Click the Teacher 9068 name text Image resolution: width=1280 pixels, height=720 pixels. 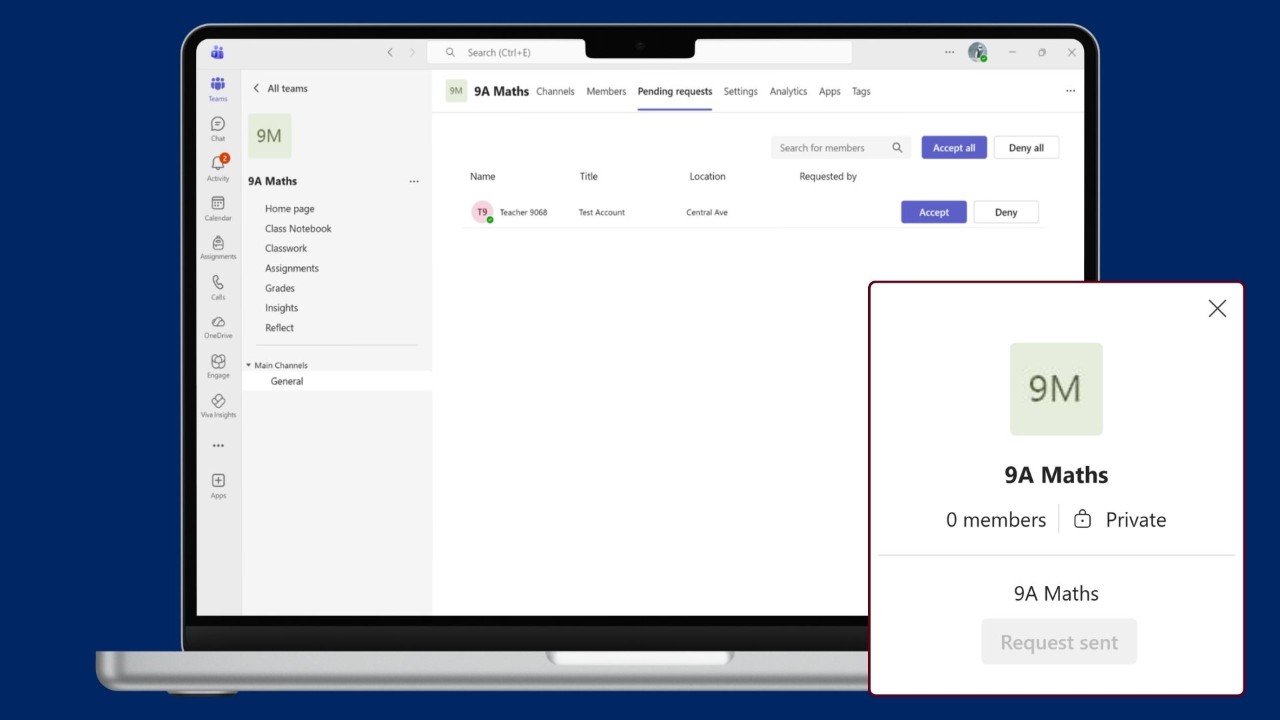[x=523, y=212]
